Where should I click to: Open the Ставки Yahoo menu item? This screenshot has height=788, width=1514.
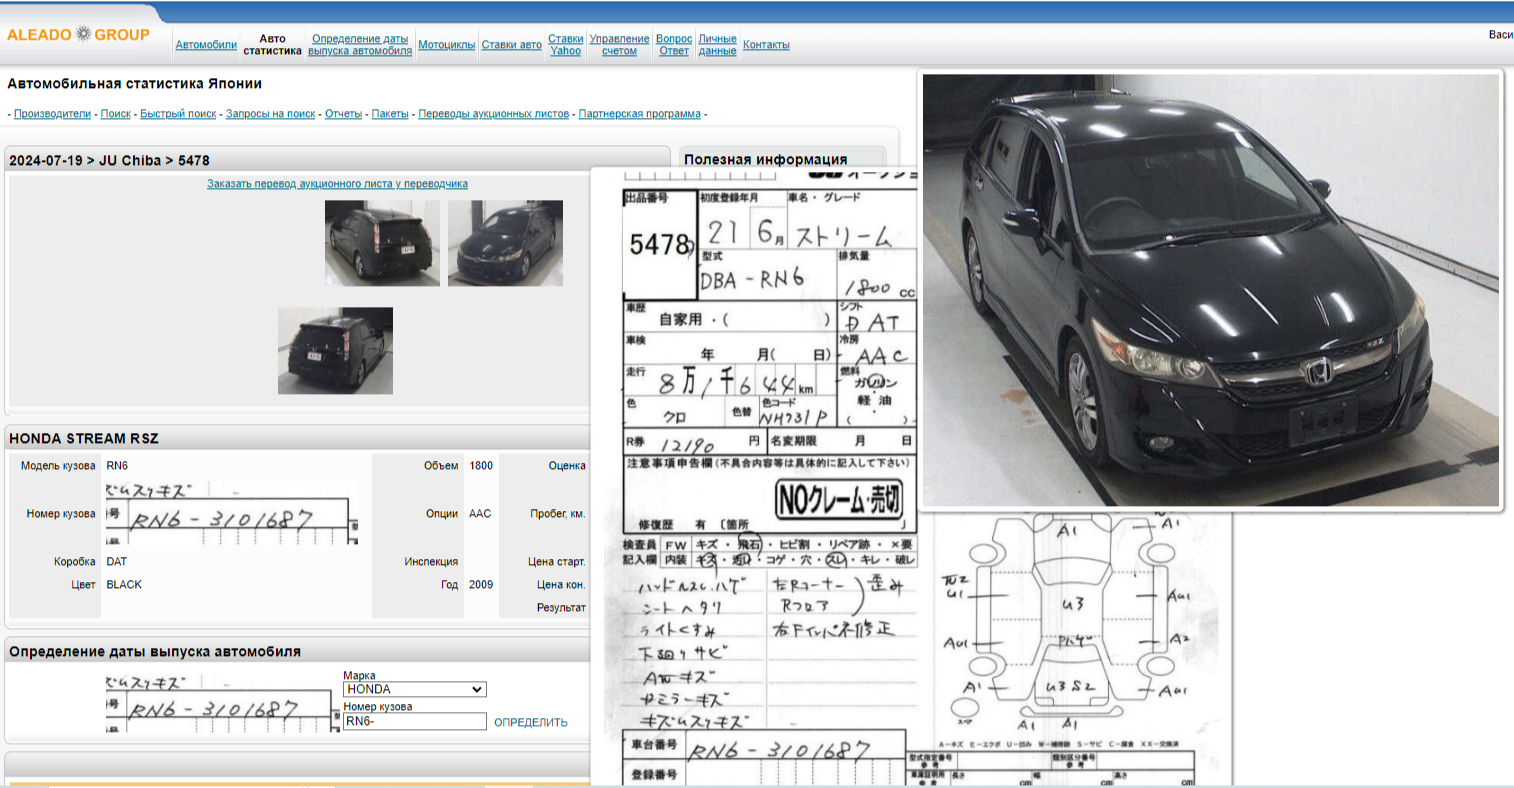(x=565, y=45)
